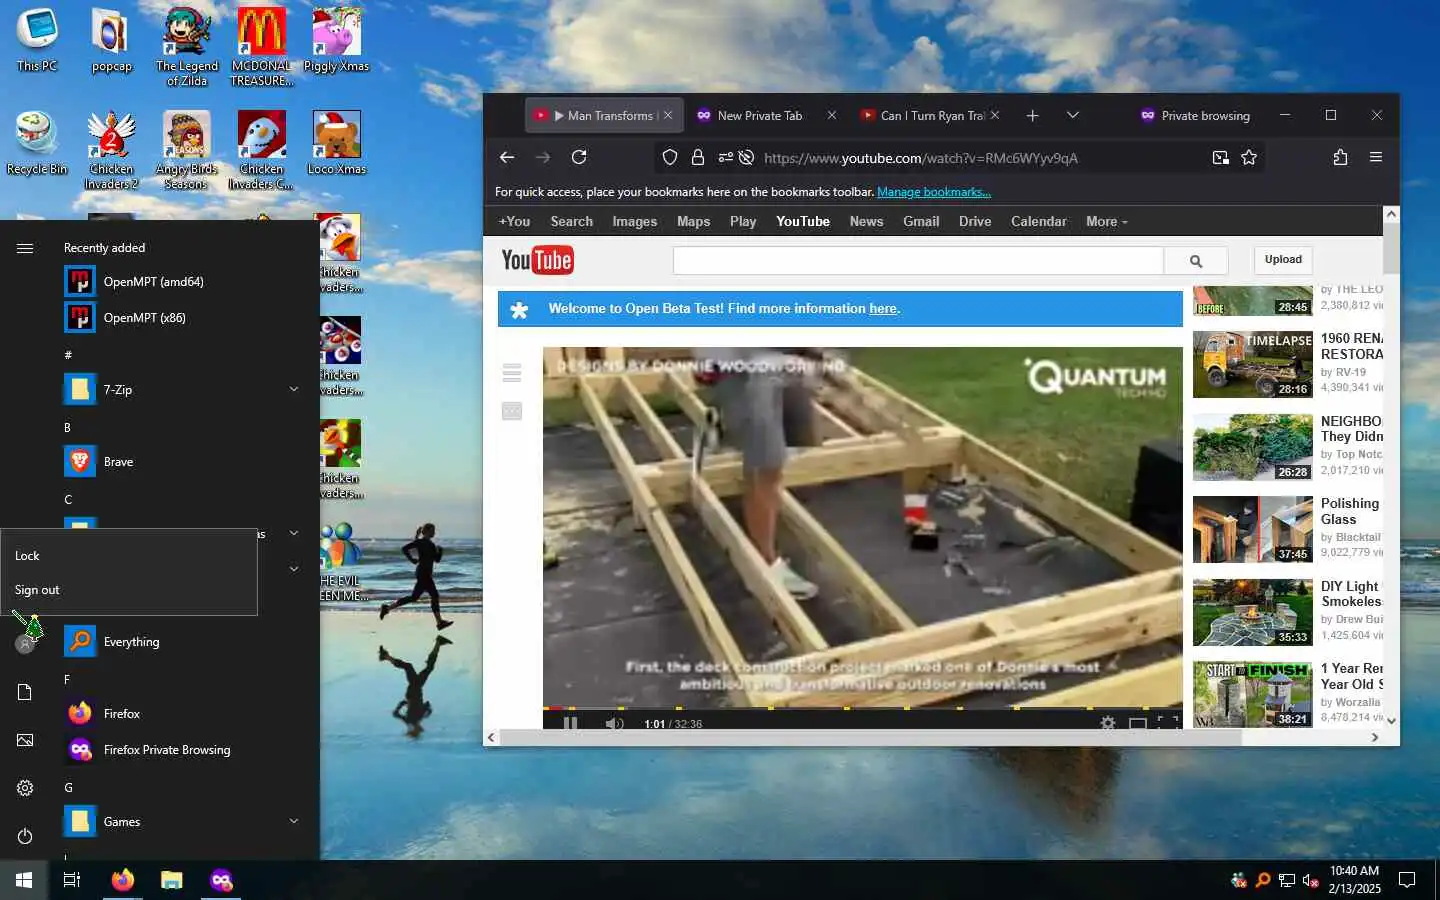Viewport: 1440px width, 900px height.
Task: Open File Explorer from the taskbar
Action: click(x=172, y=880)
